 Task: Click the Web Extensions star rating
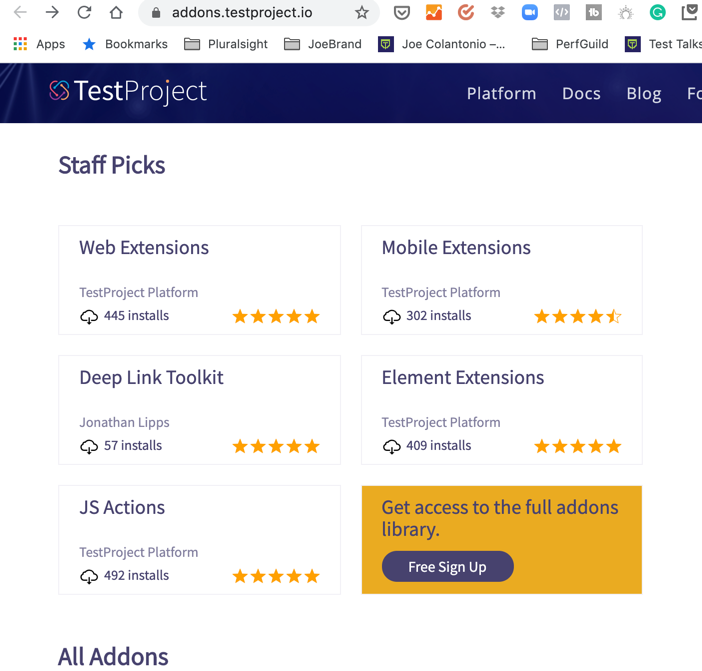tap(276, 316)
